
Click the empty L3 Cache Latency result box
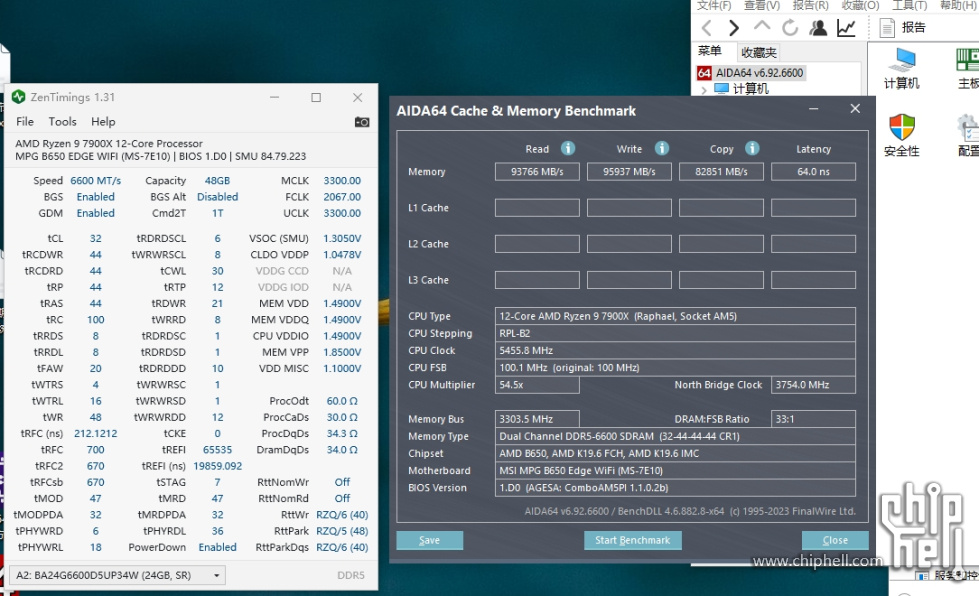point(814,280)
